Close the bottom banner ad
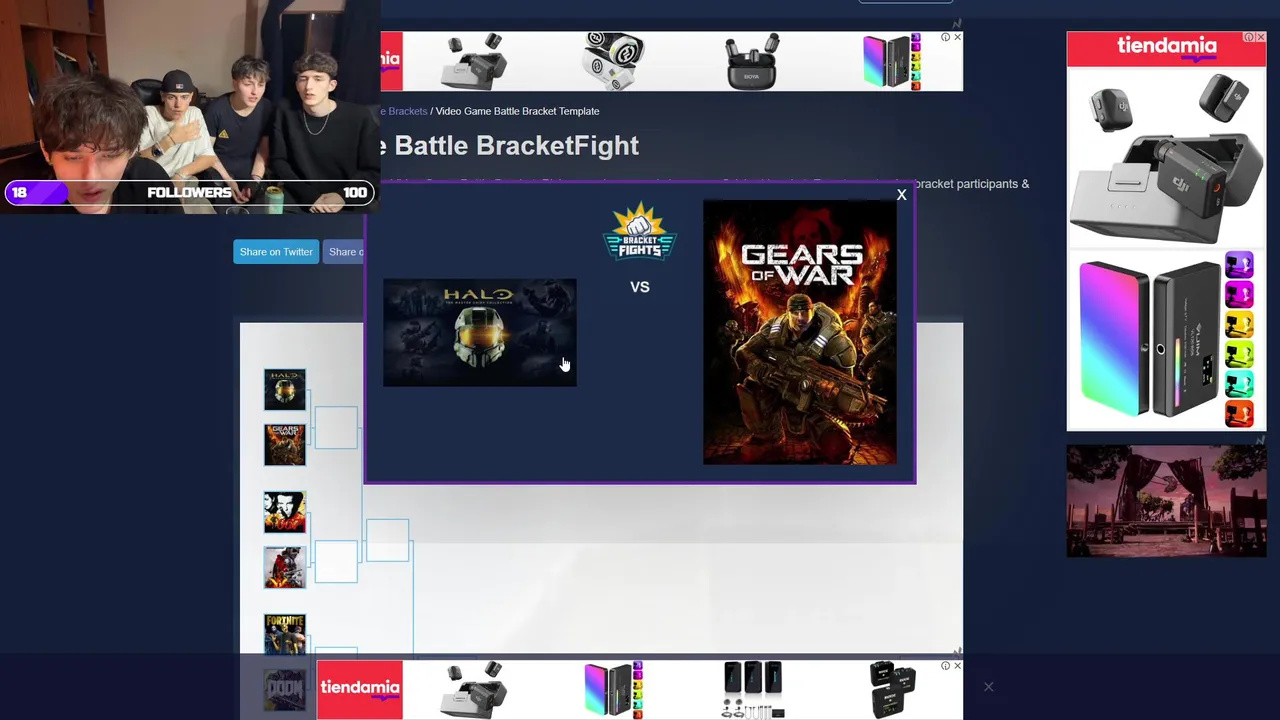Viewport: 1280px width, 720px height. pyautogui.click(x=957, y=665)
